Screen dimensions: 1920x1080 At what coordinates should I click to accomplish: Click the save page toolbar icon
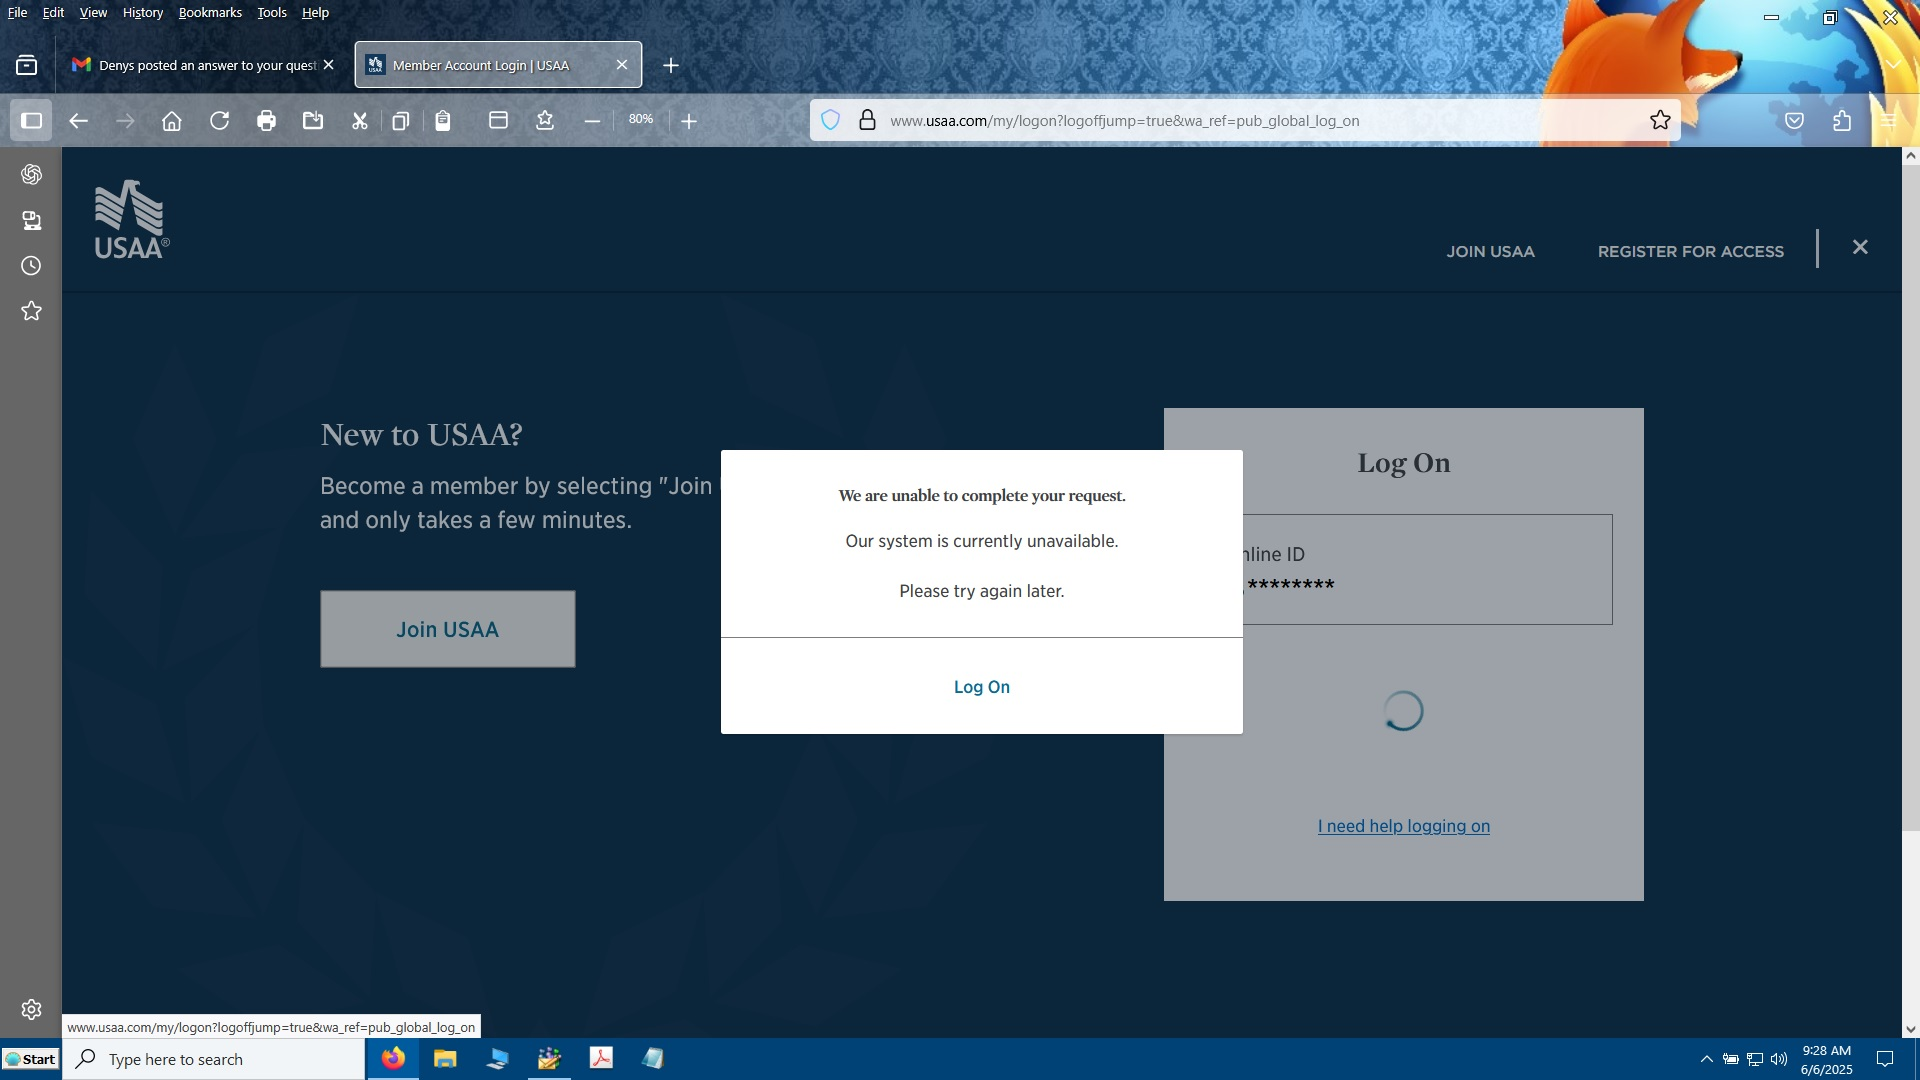[x=313, y=121]
